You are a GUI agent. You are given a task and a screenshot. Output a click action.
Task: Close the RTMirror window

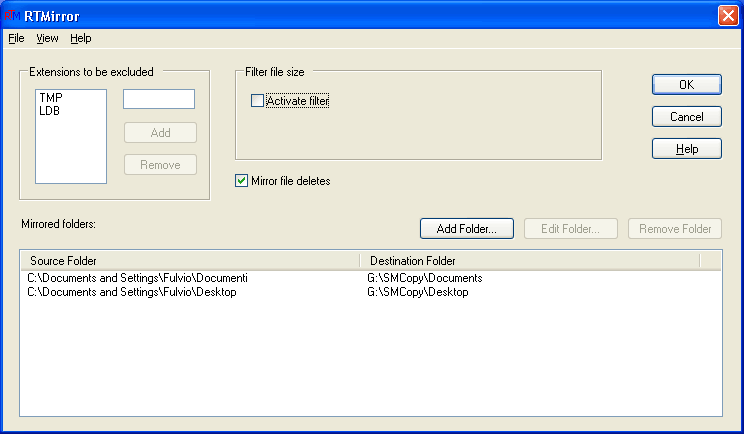[728, 16]
